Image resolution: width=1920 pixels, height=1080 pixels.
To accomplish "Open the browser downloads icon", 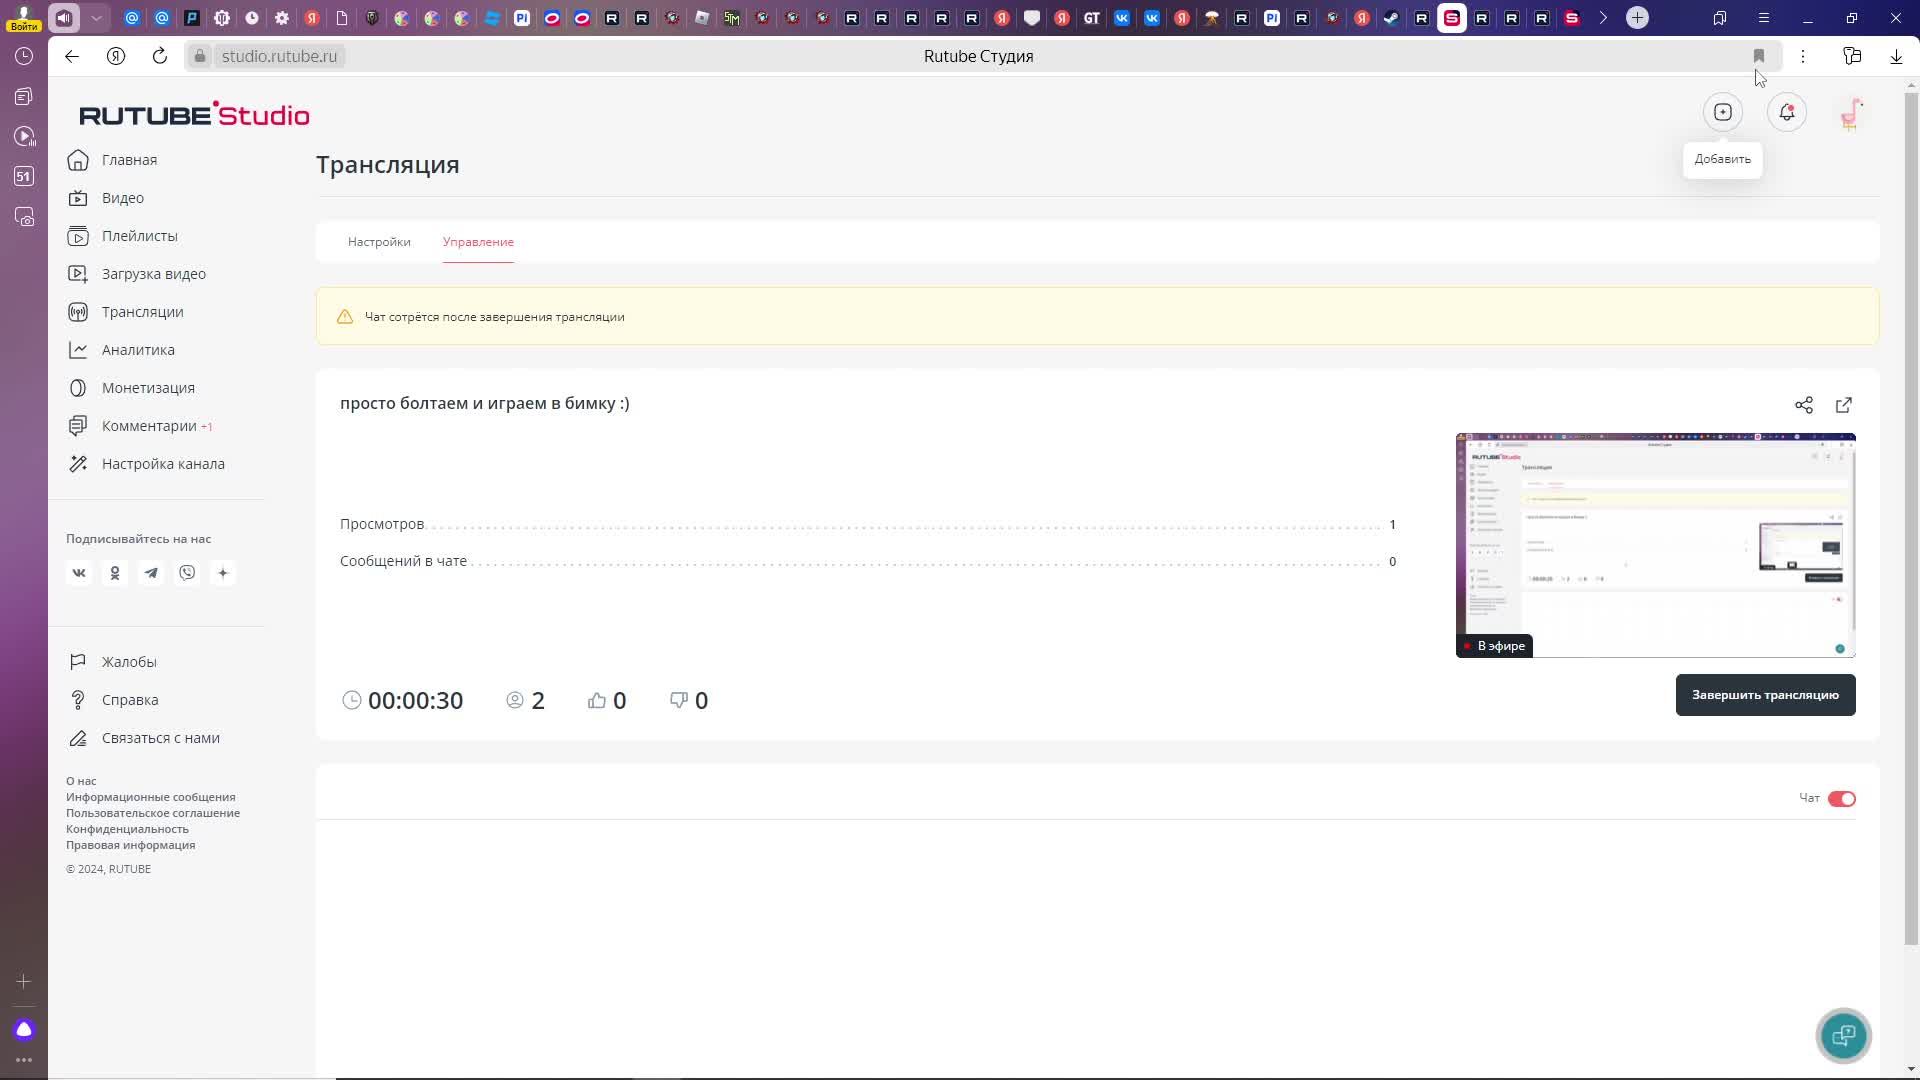I will [x=1896, y=56].
